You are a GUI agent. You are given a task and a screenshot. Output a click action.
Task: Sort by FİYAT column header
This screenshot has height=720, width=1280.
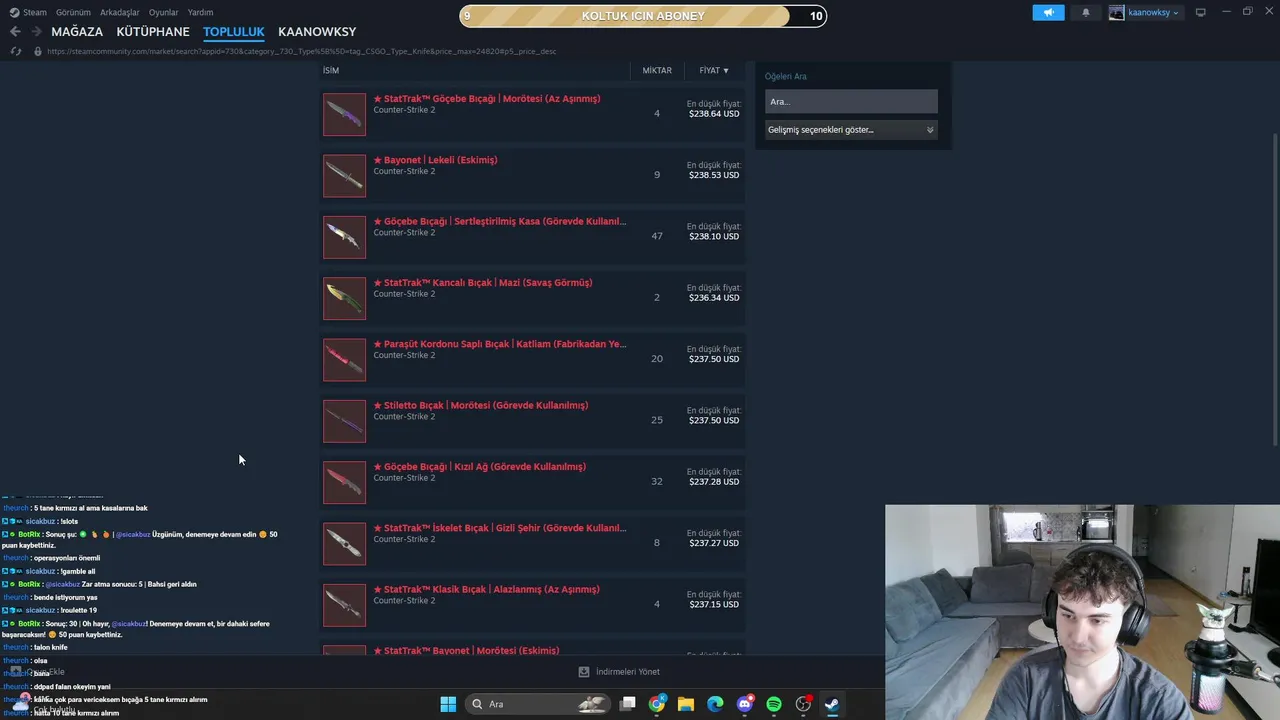point(714,70)
